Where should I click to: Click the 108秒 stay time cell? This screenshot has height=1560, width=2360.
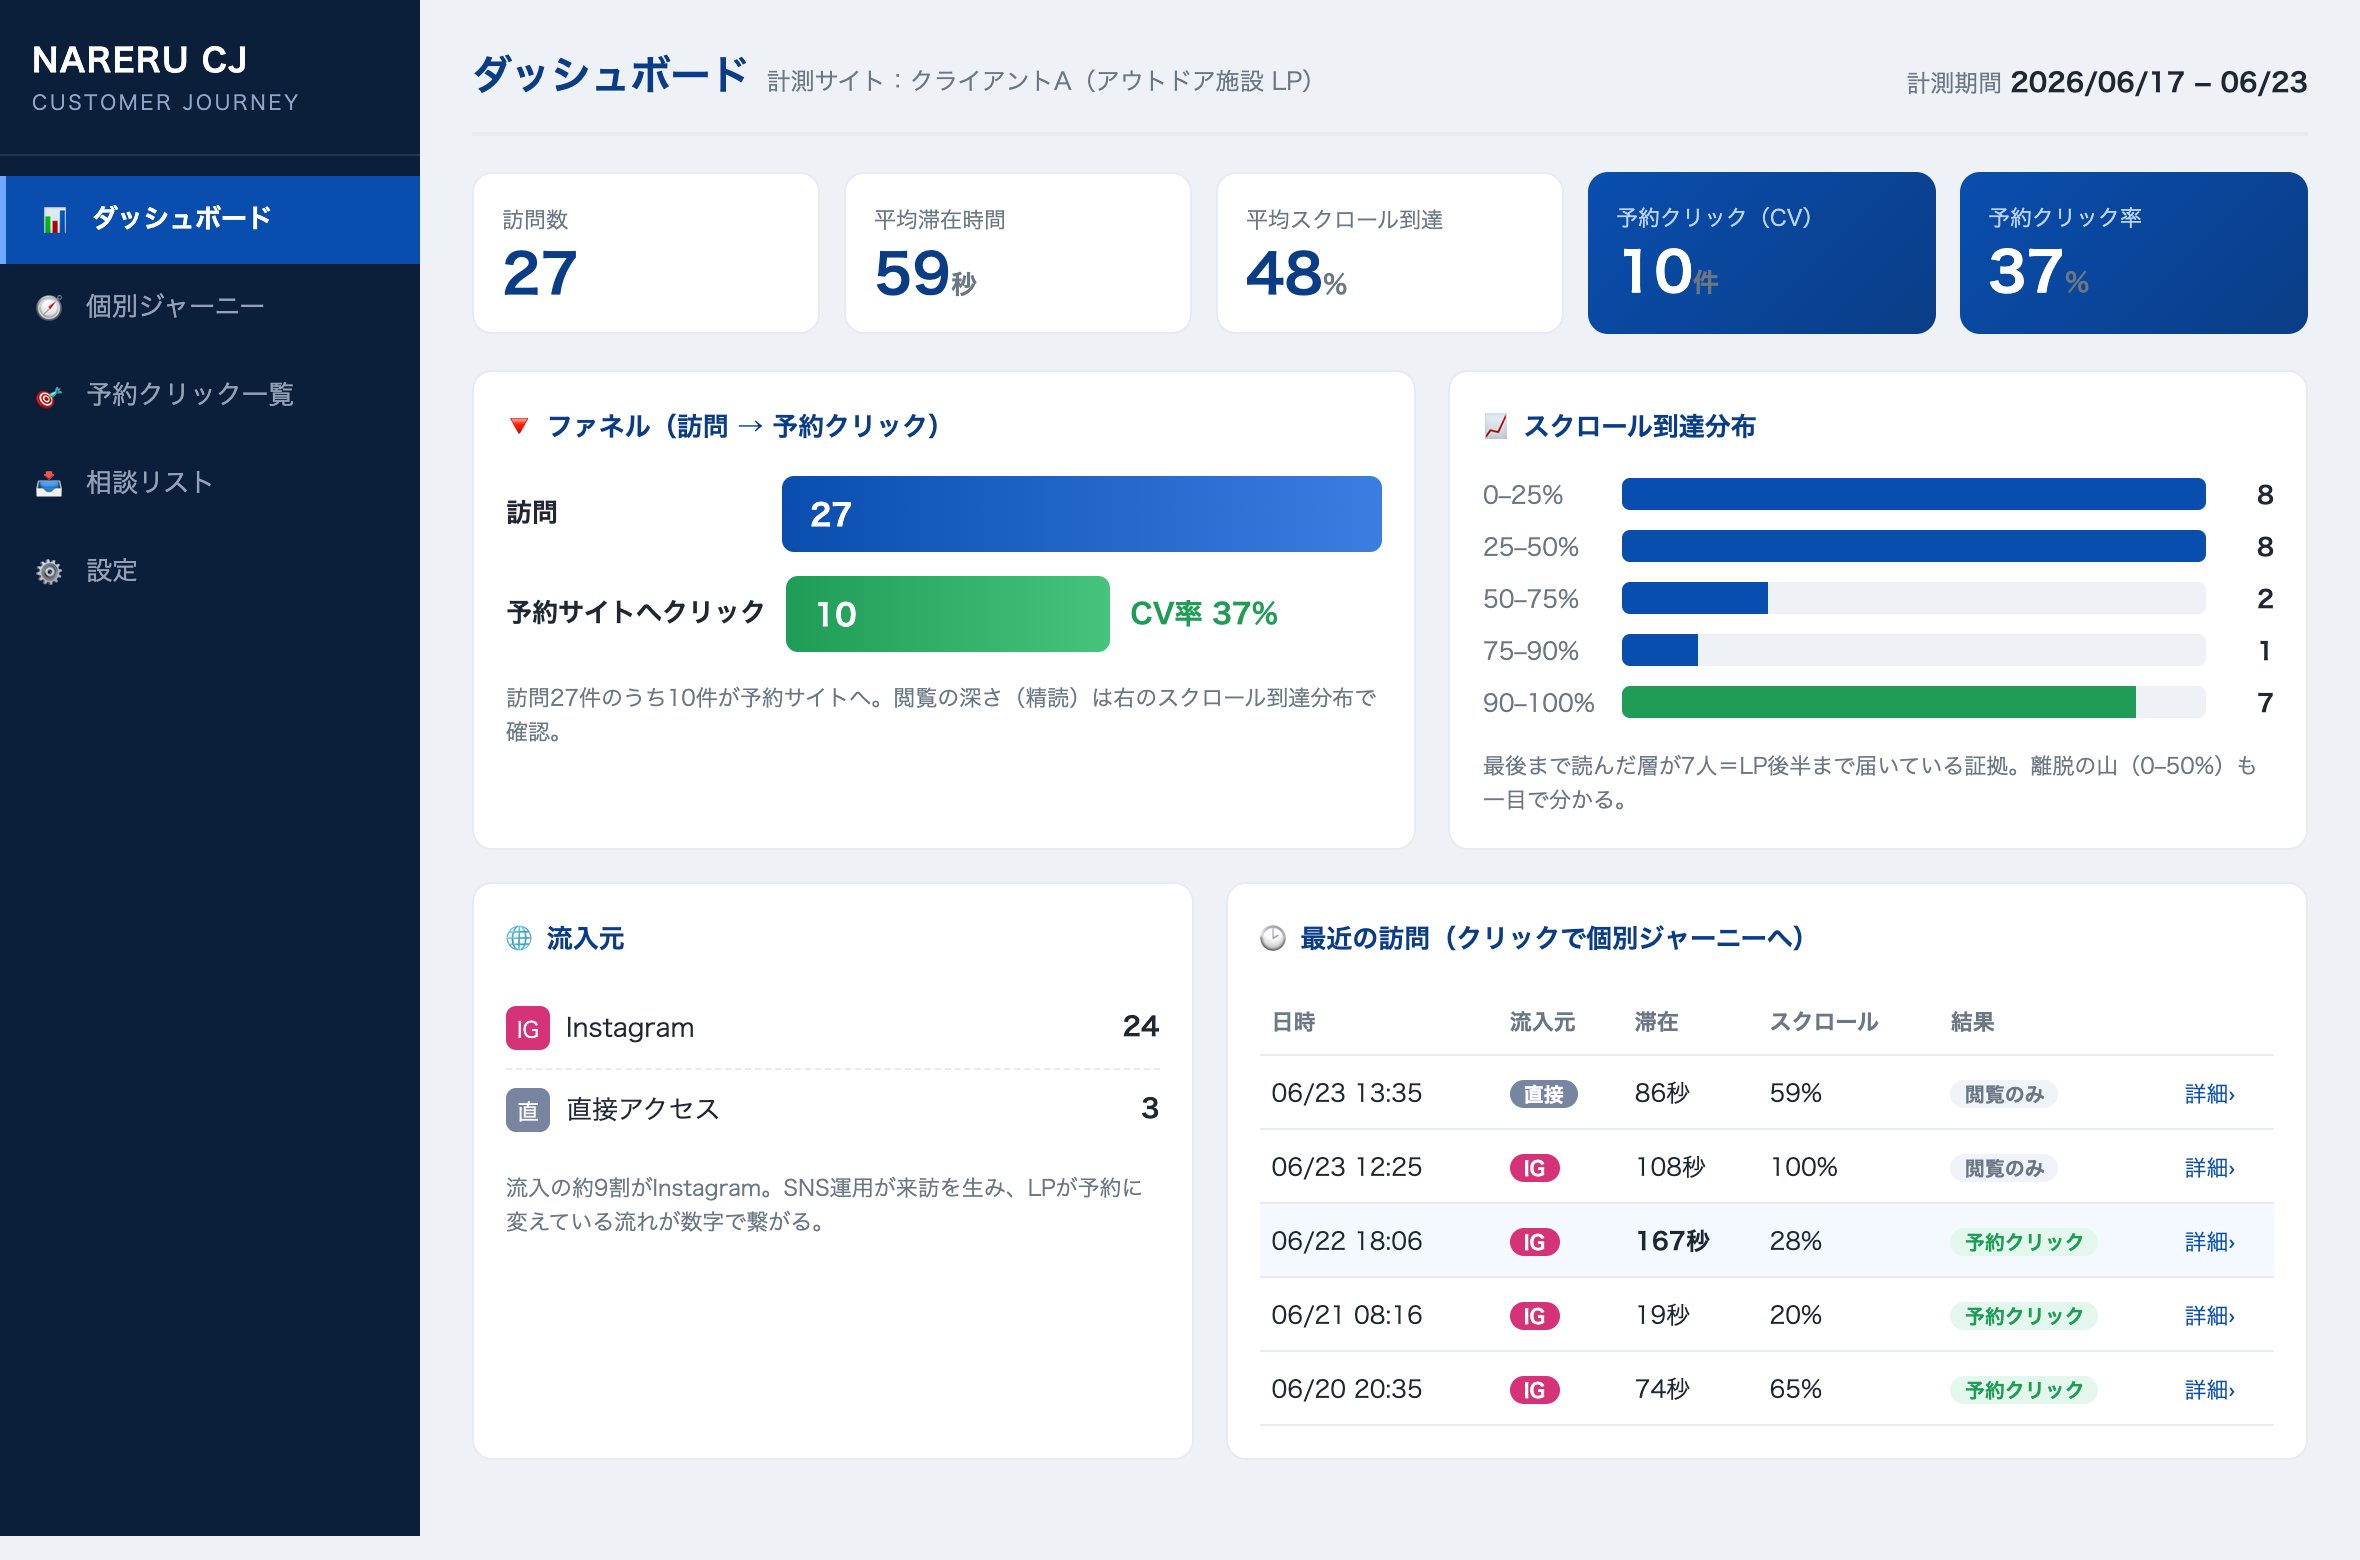(1671, 1167)
